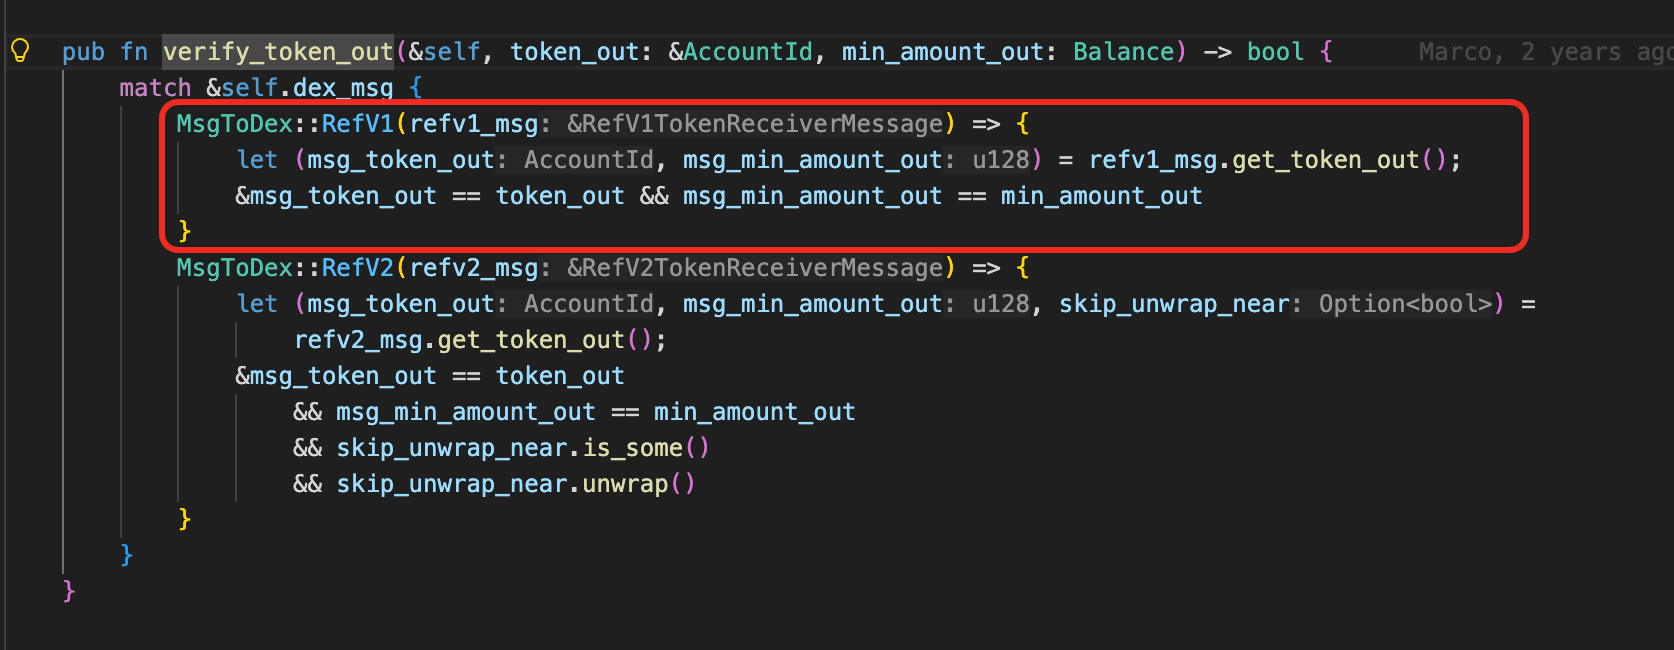Click the unwrap method call on the last line

point(625,484)
